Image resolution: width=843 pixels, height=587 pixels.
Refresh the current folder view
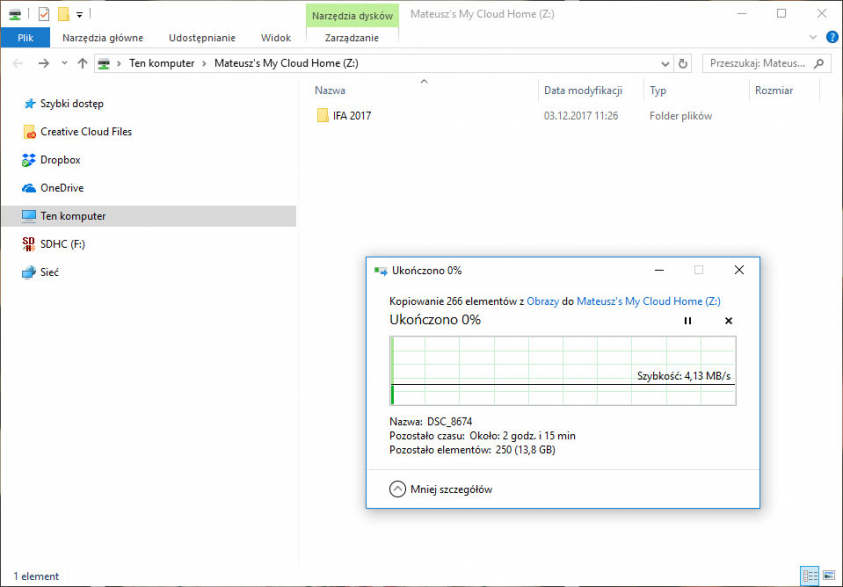pos(683,63)
